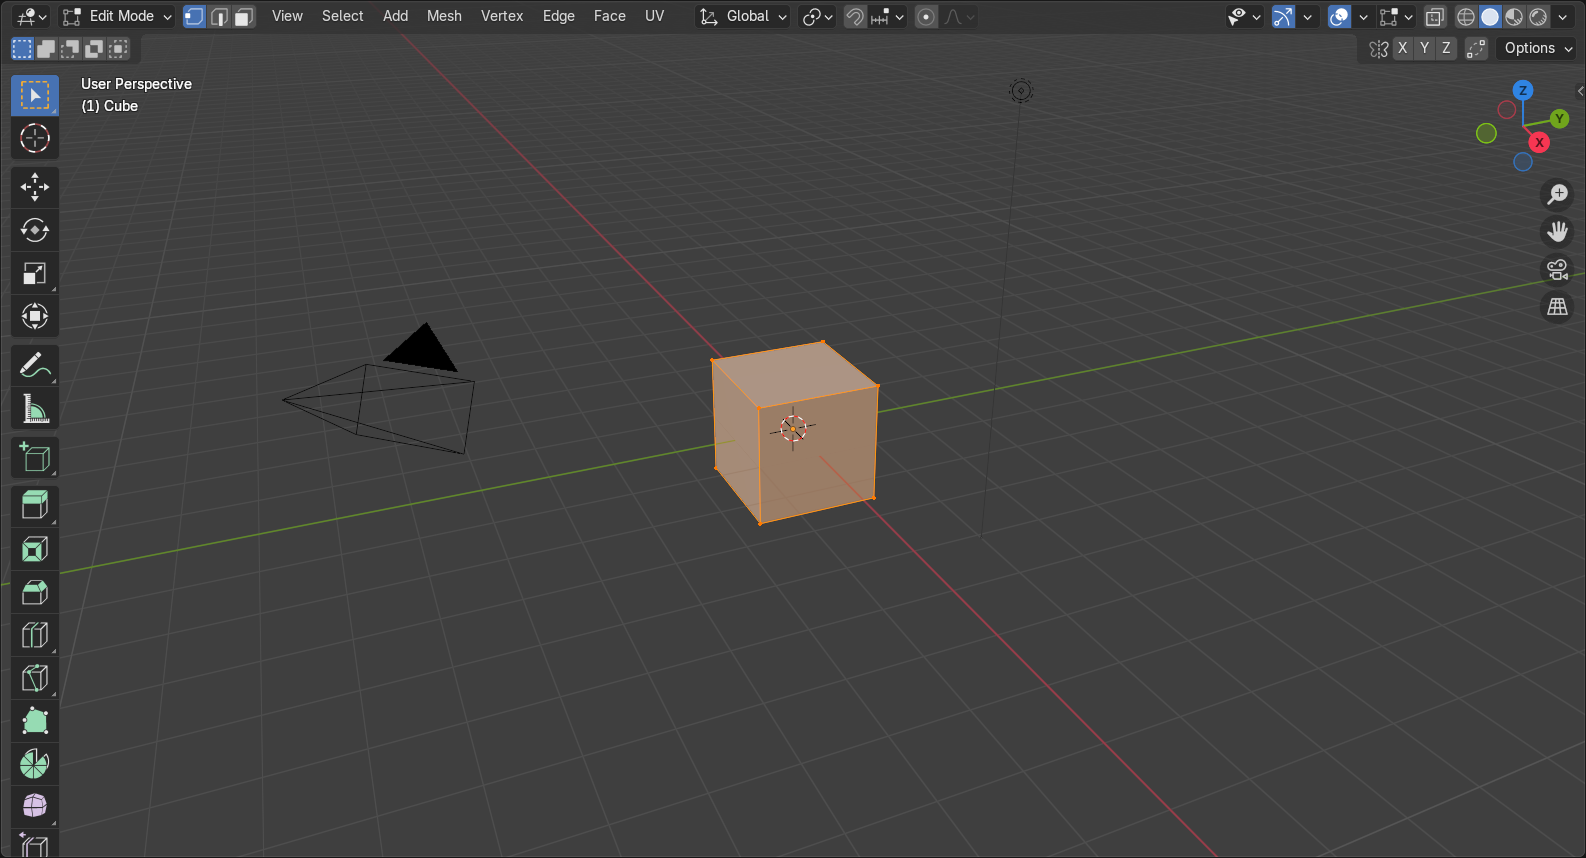Image resolution: width=1586 pixels, height=858 pixels.
Task: Open the Mesh menu
Action: [x=444, y=16]
